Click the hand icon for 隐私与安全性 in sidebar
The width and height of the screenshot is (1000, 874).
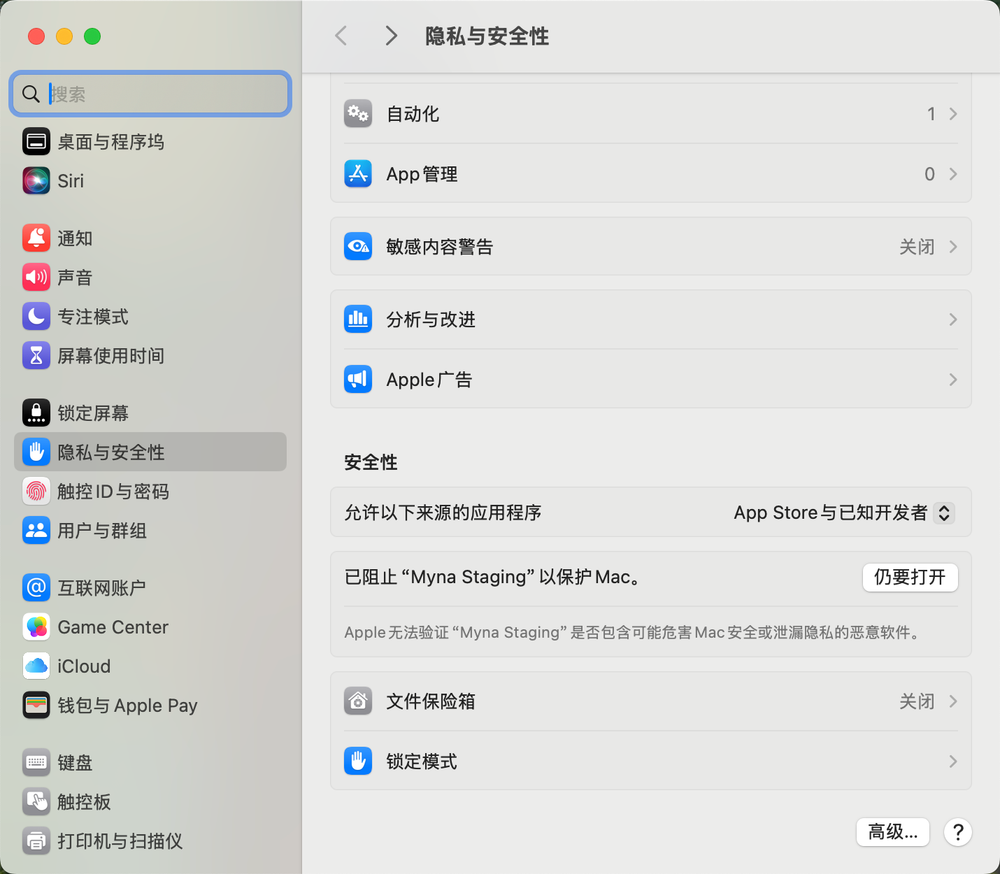[36, 452]
